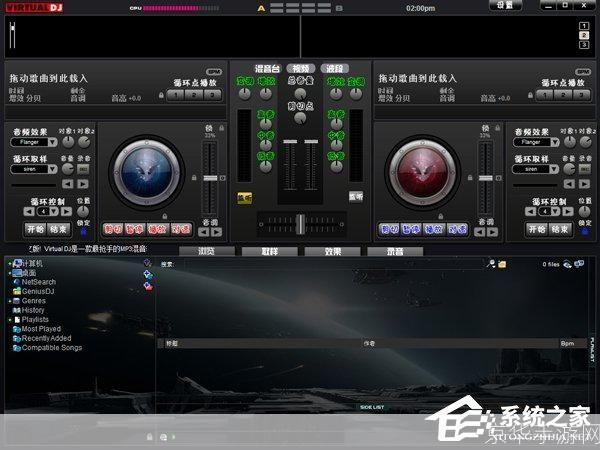This screenshot has height=450, width=600.
Task: Click left deck 音调 pitch-bend right arrow
Action: point(217,232)
